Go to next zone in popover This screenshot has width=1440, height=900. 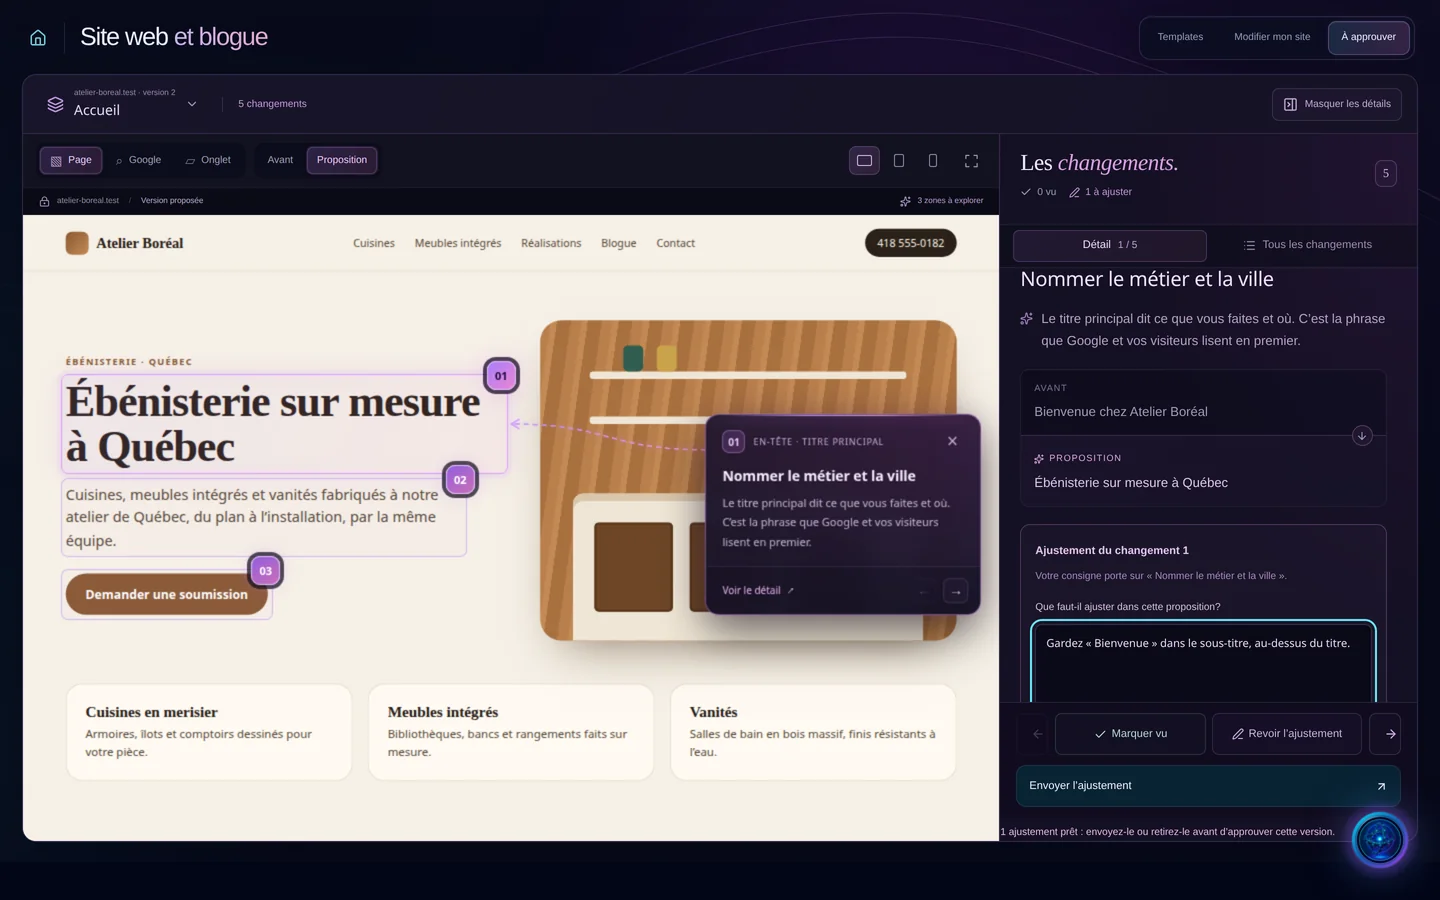(956, 591)
